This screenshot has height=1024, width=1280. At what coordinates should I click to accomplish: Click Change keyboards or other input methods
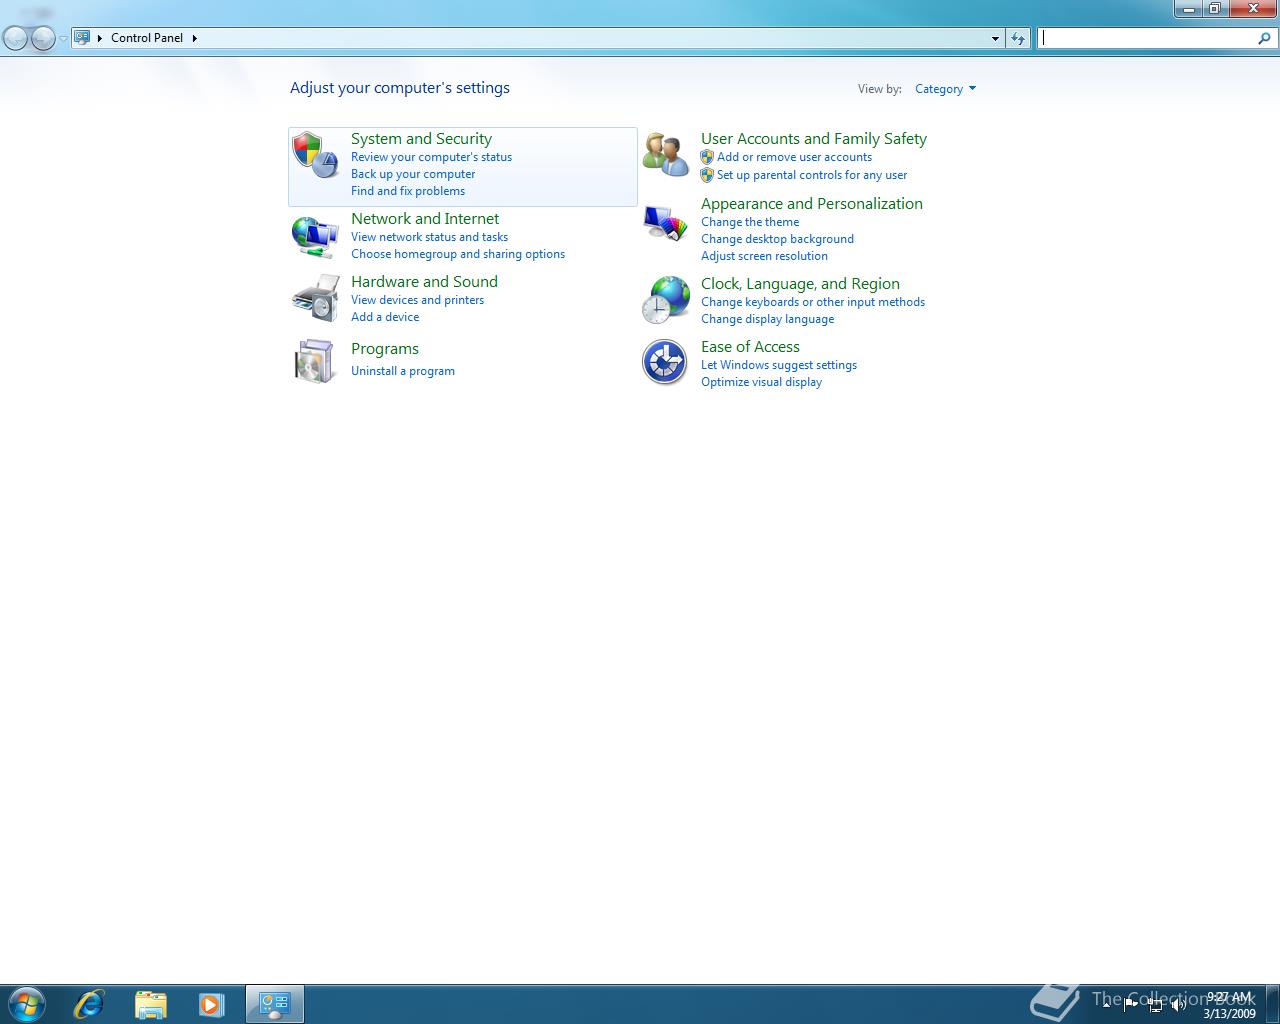coord(813,302)
